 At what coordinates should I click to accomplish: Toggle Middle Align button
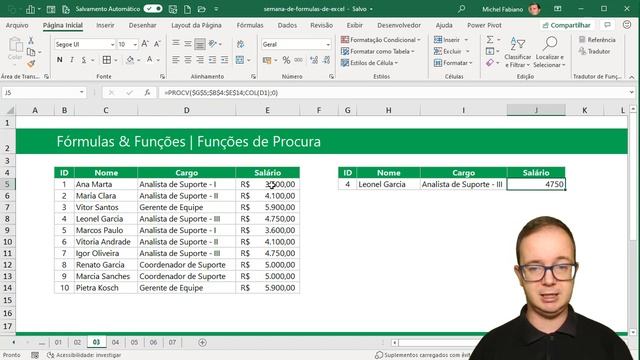(188, 43)
